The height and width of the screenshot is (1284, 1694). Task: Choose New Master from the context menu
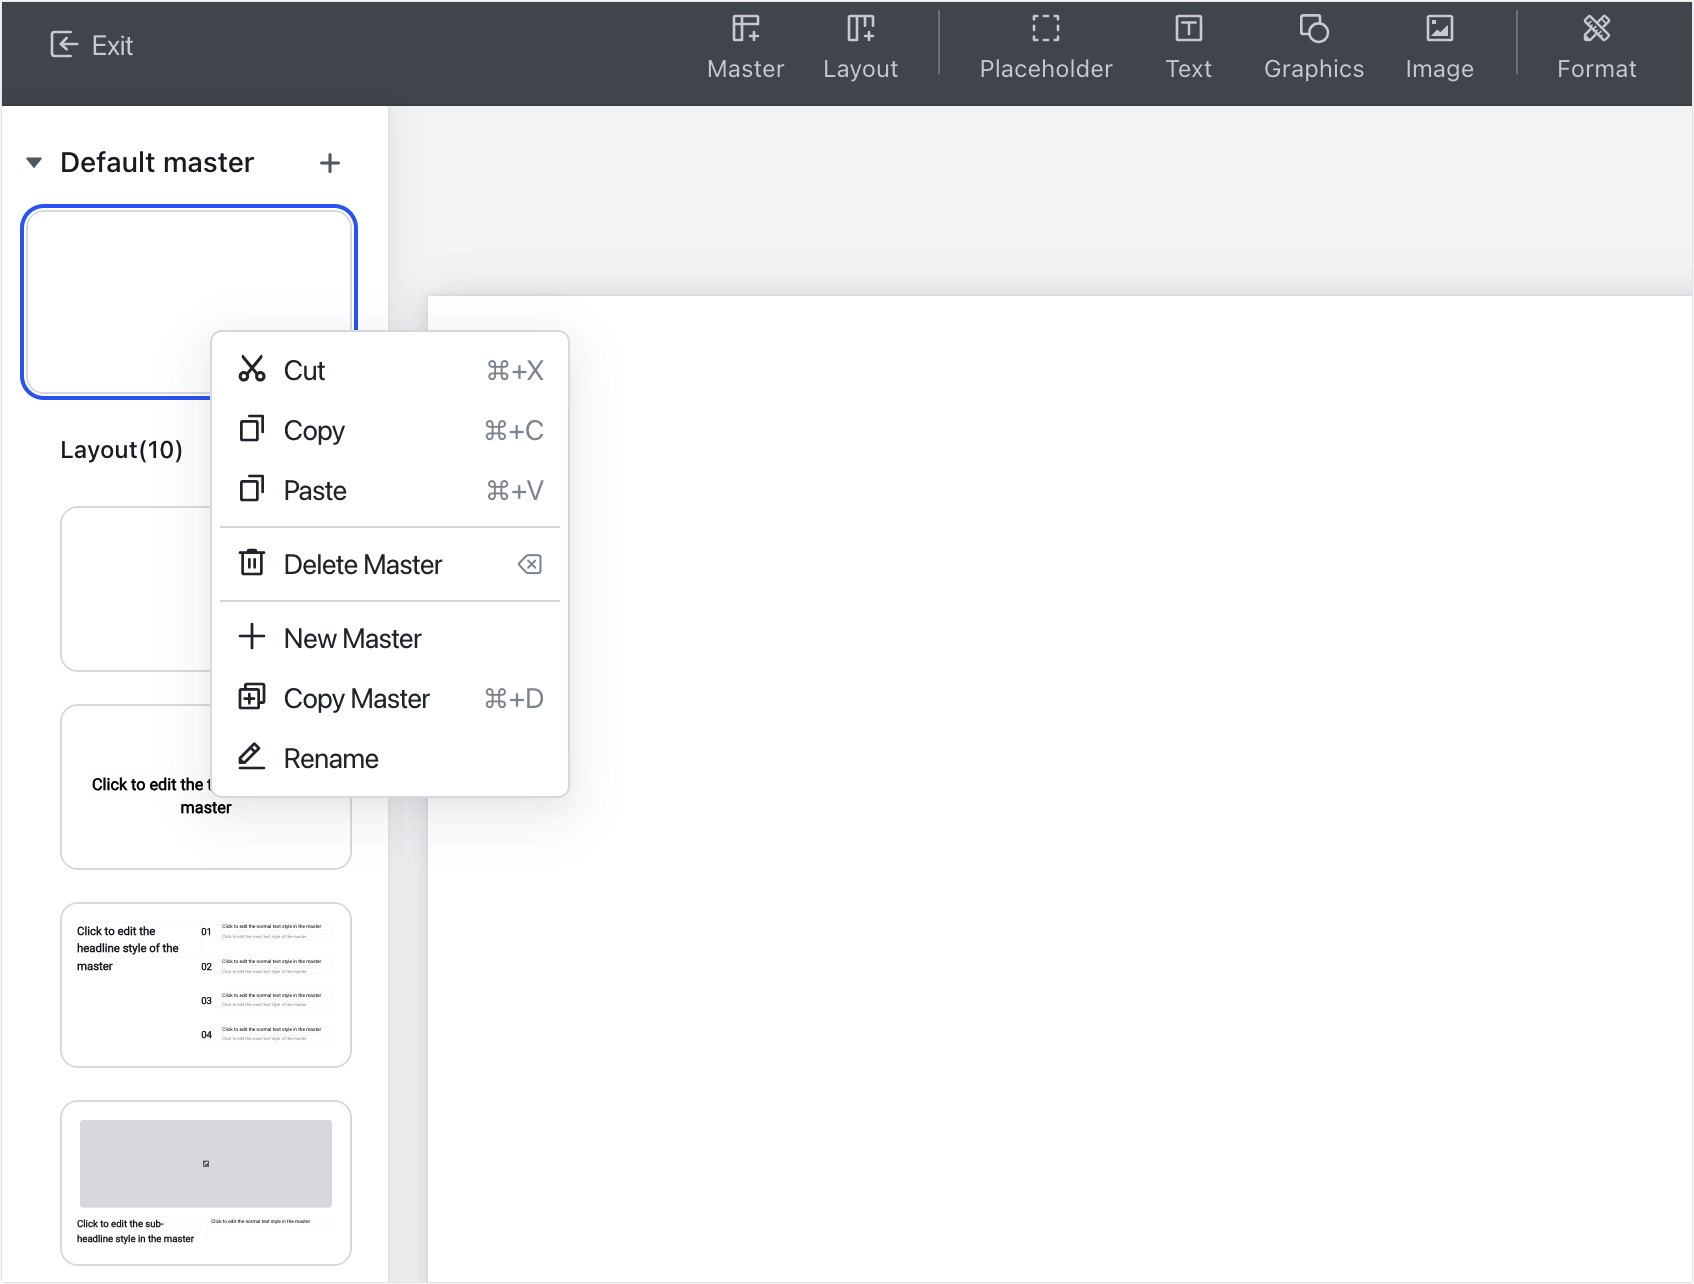pyautogui.click(x=353, y=638)
